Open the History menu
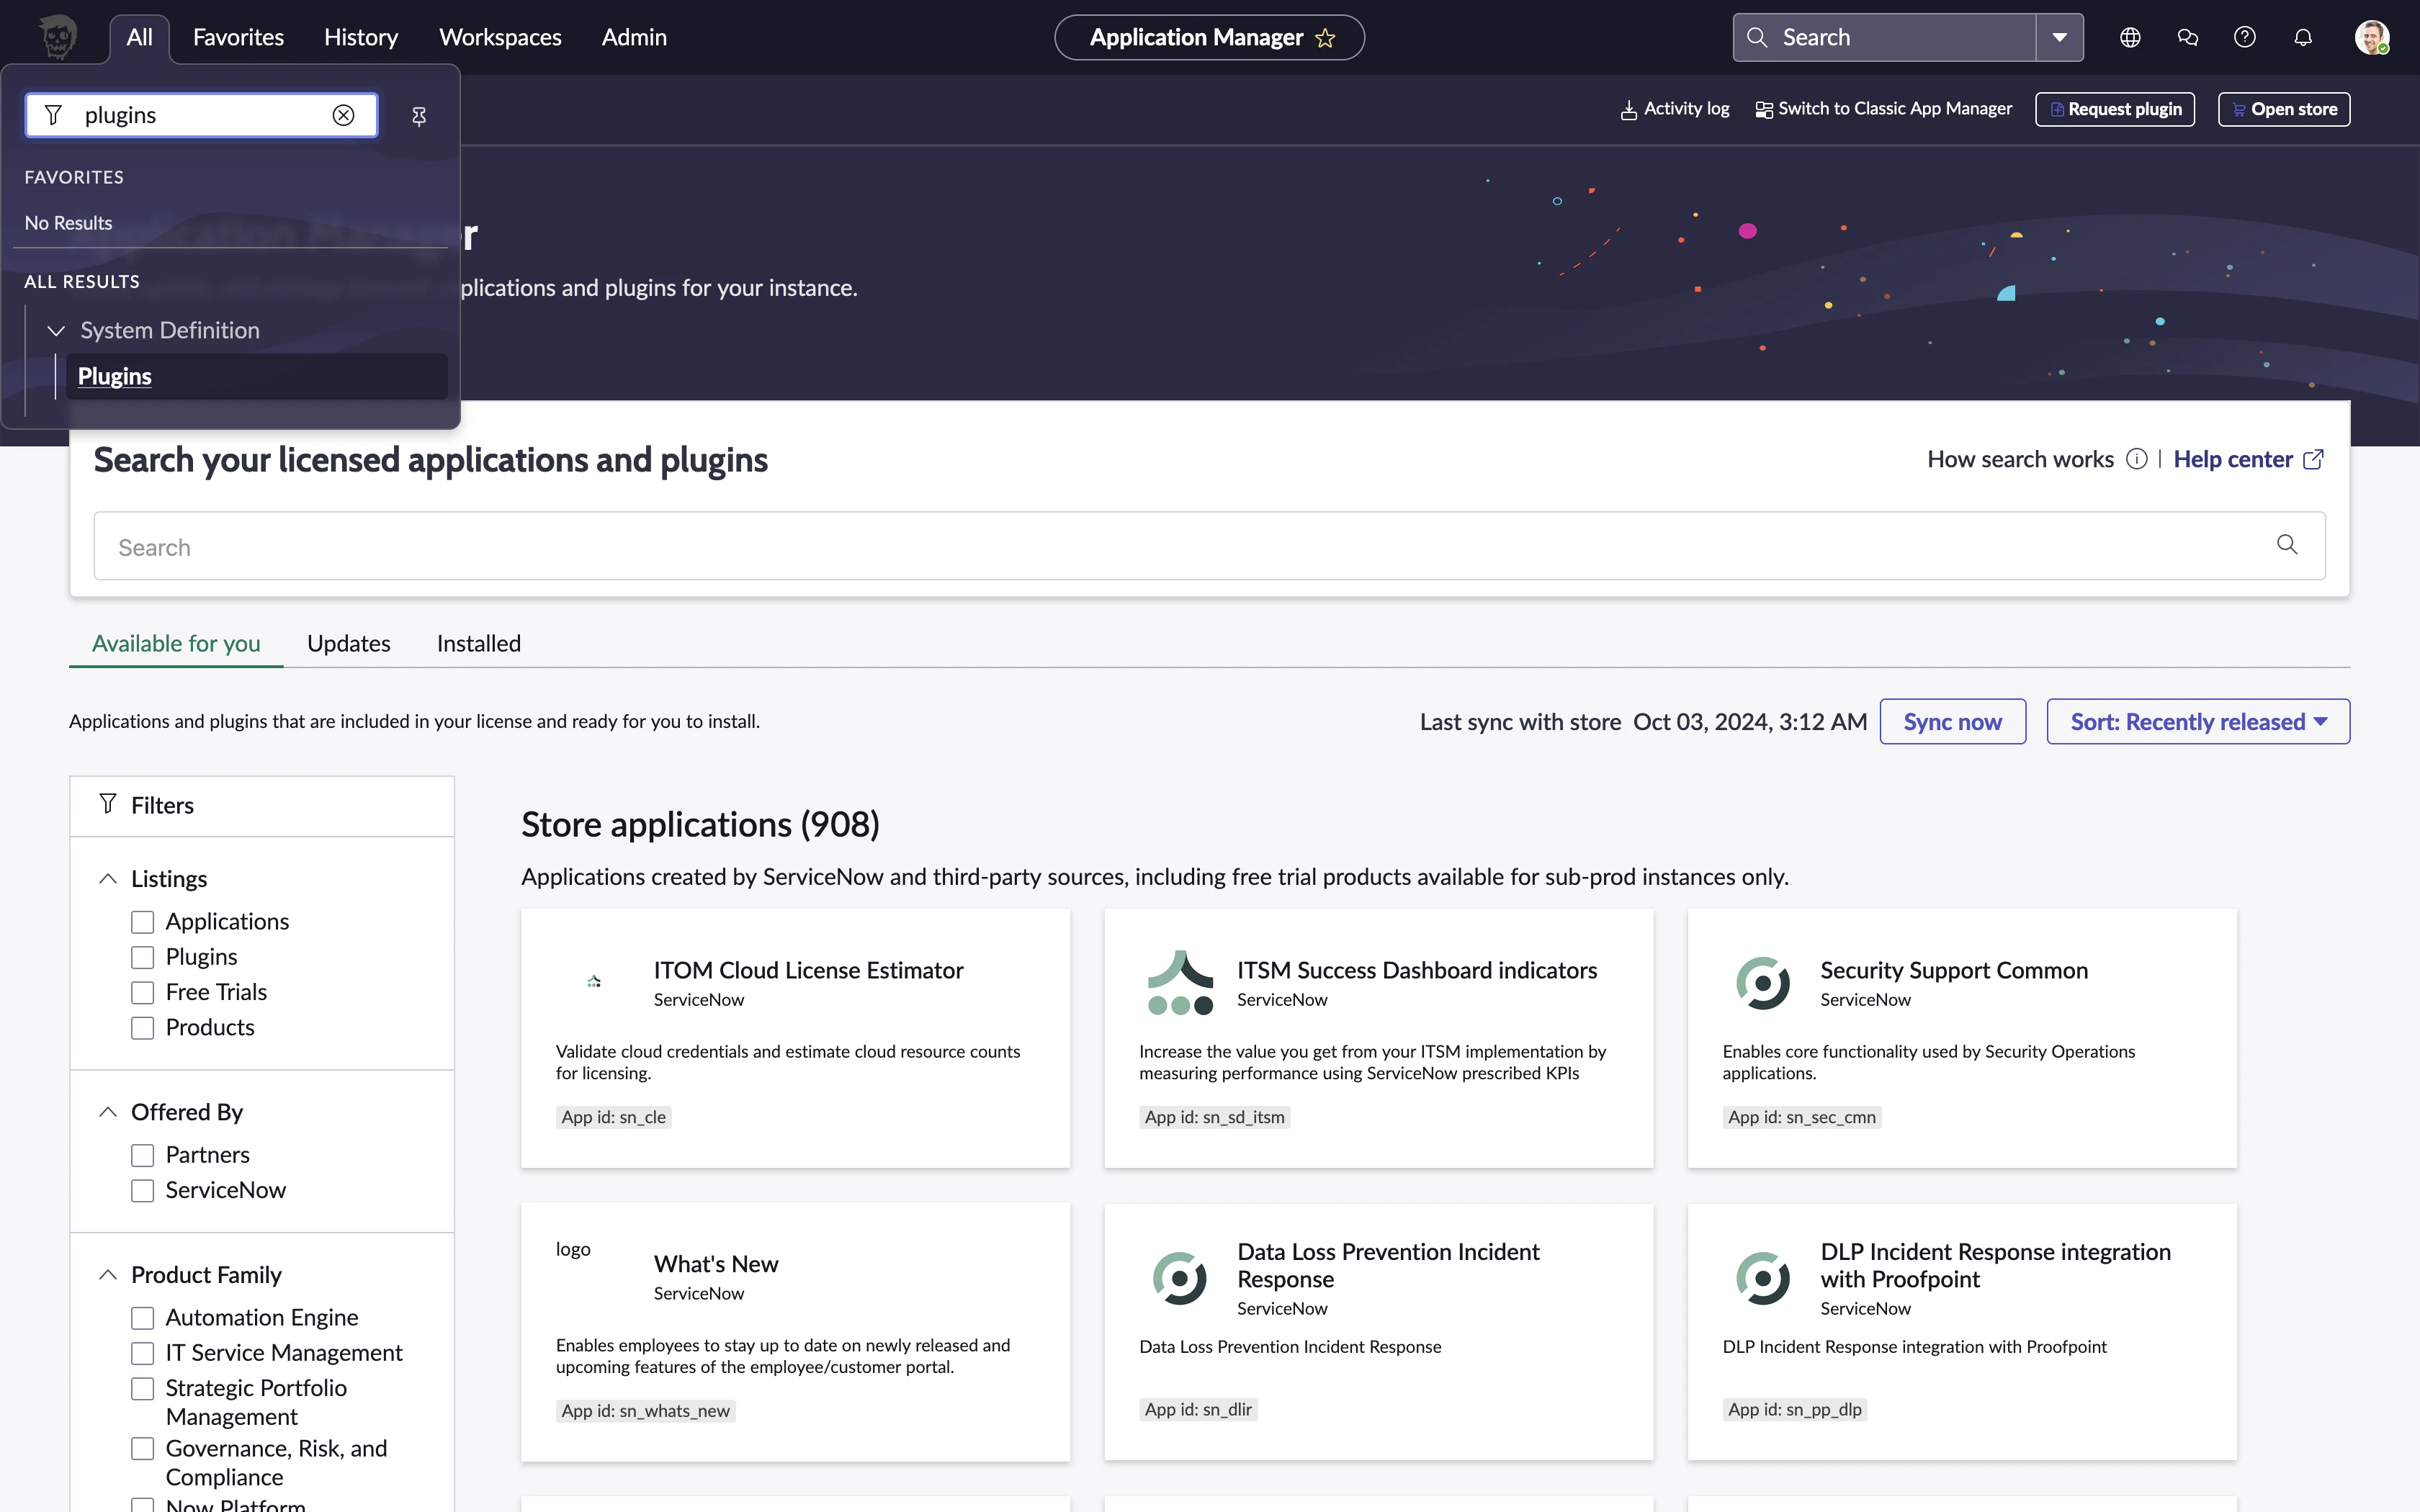The height and width of the screenshot is (1512, 2420). click(x=361, y=38)
